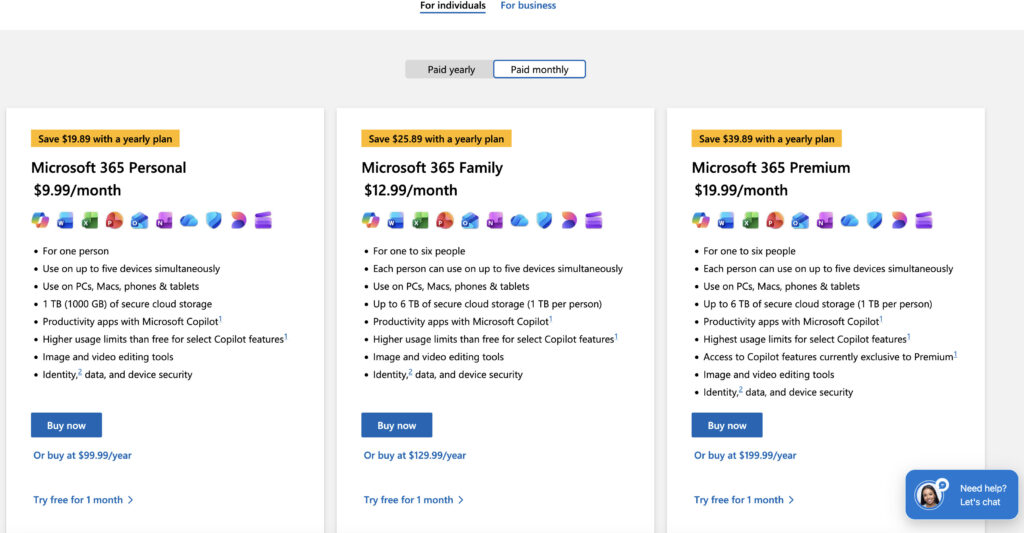Click the OneDrive cloud icon in Family plan
Image resolution: width=1024 pixels, height=533 pixels.
tap(519, 220)
